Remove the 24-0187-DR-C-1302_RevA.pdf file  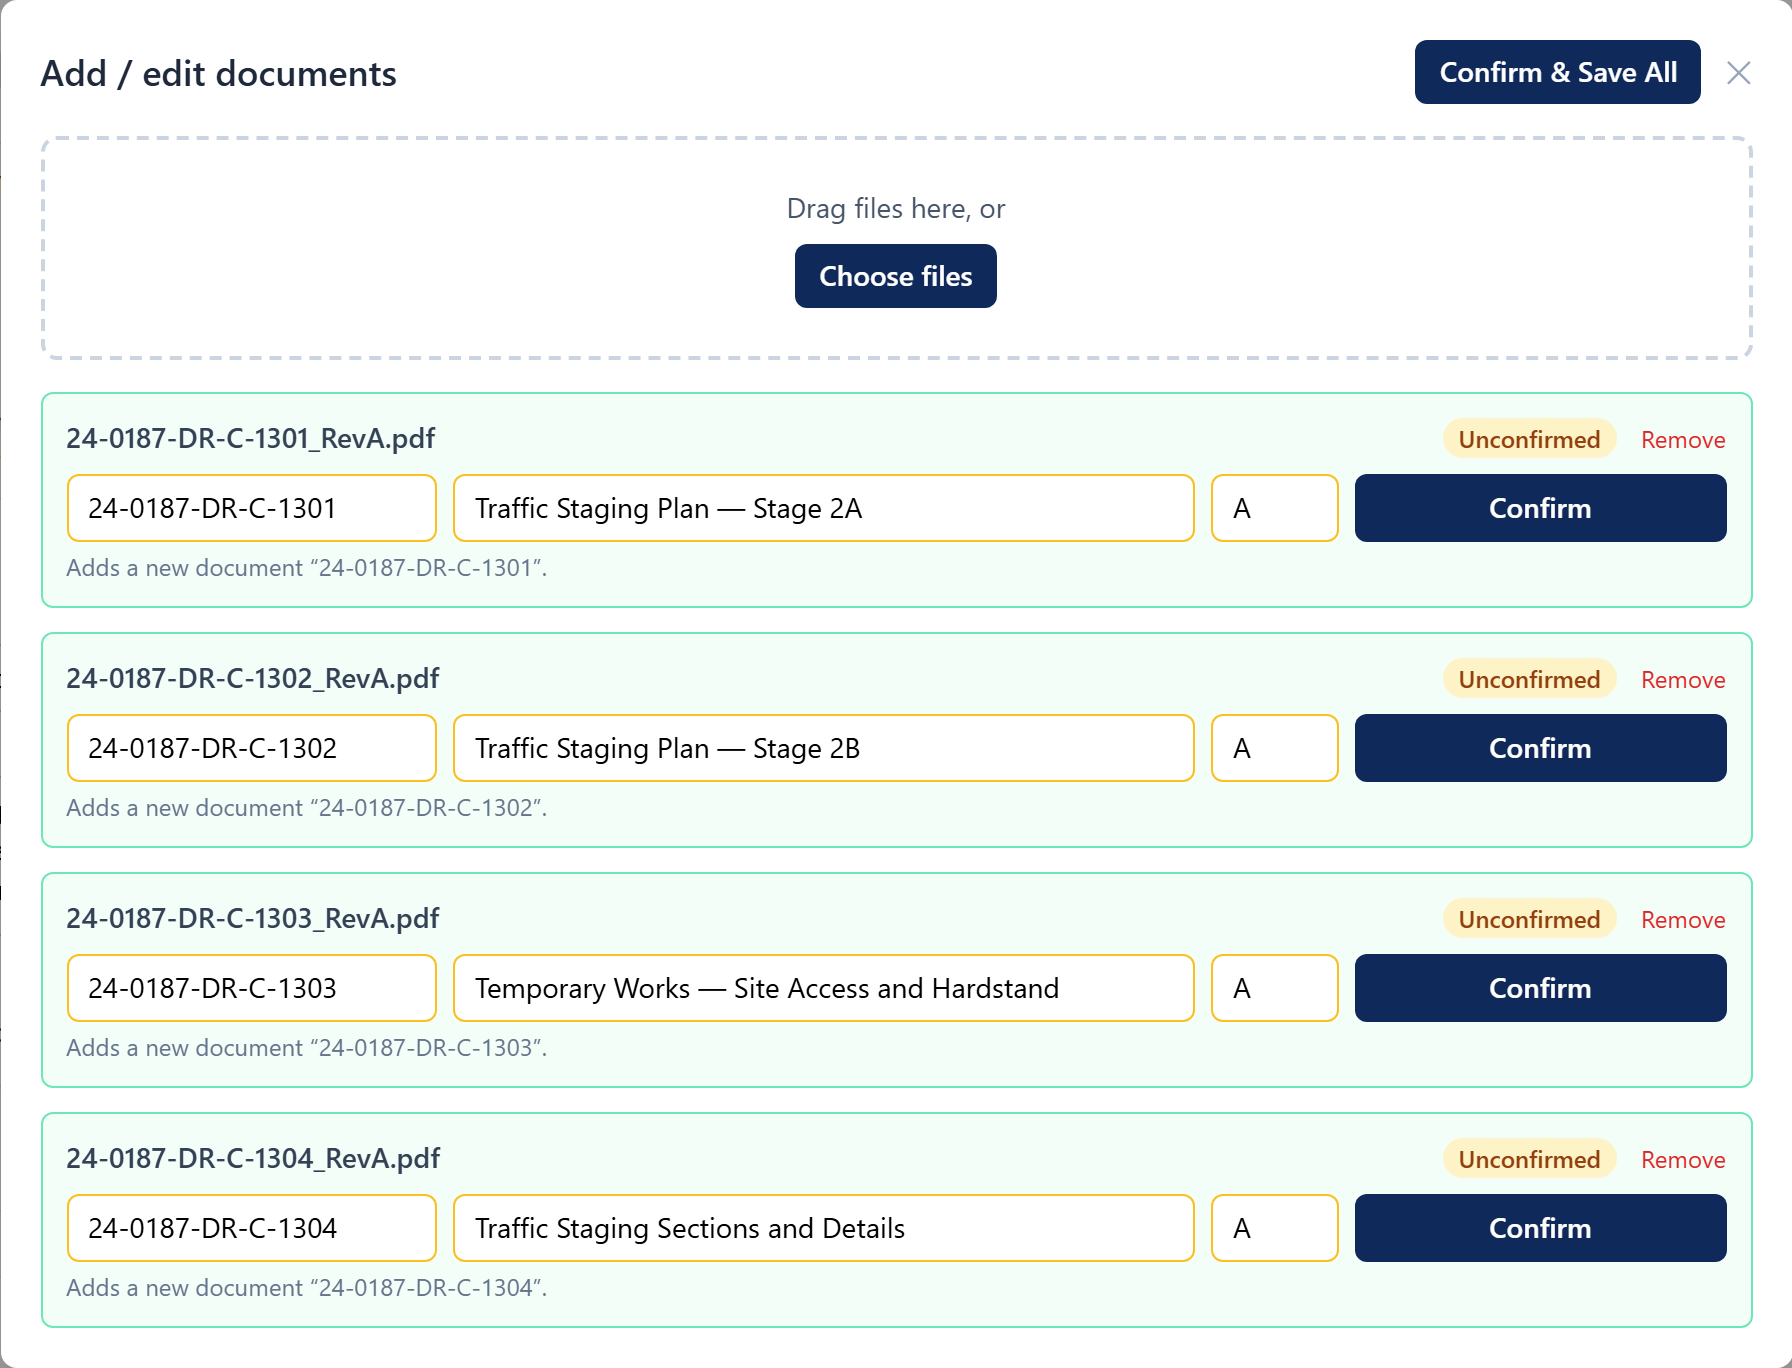click(1683, 680)
